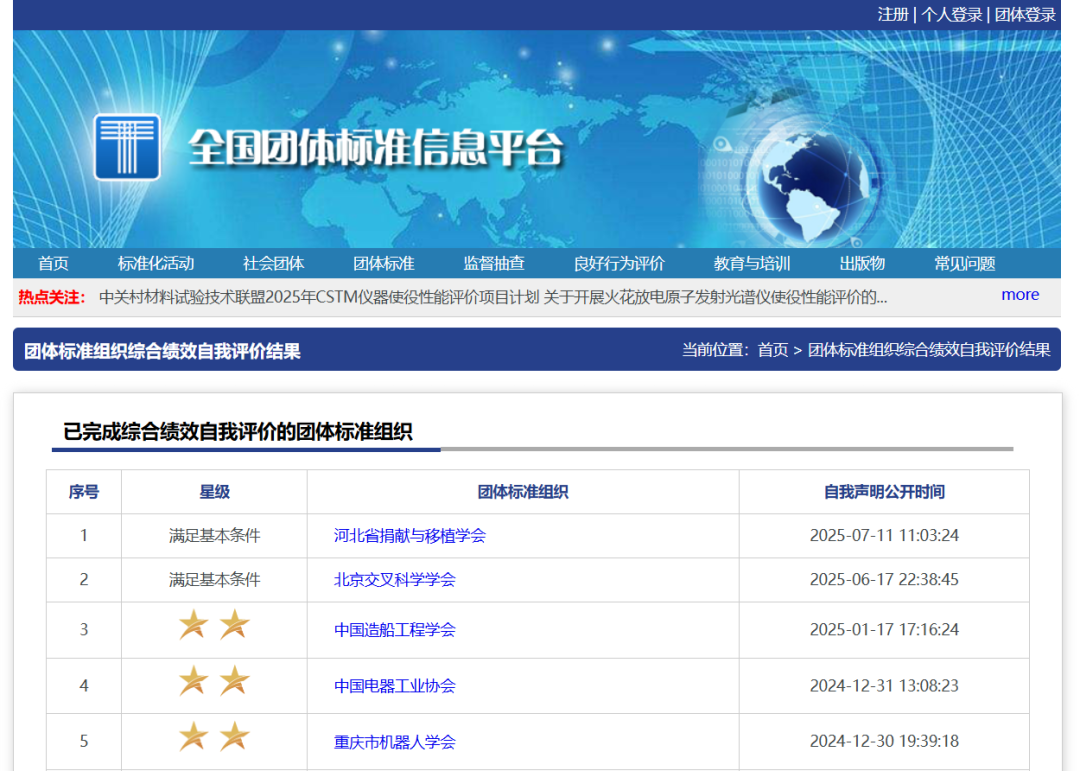The image size is (1080, 771).
Task: Click the timestamp 2024-12-31 13:08:23
Action: (x=884, y=686)
